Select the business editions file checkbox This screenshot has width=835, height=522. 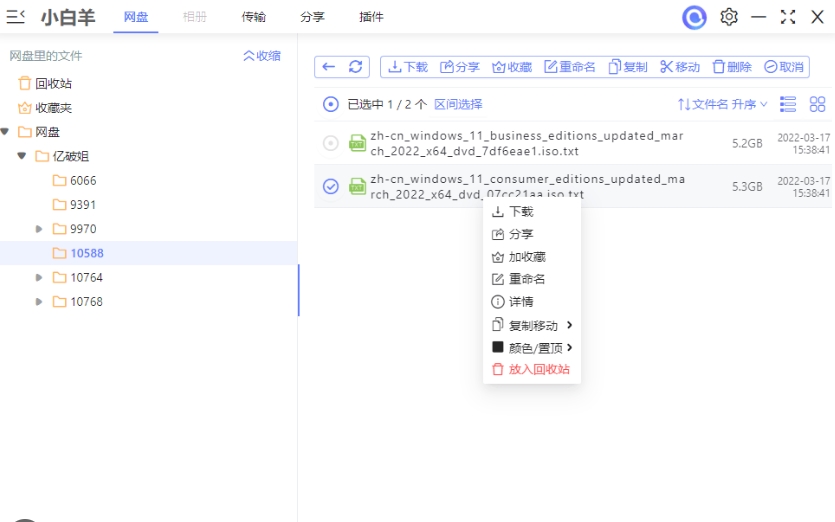(x=331, y=143)
